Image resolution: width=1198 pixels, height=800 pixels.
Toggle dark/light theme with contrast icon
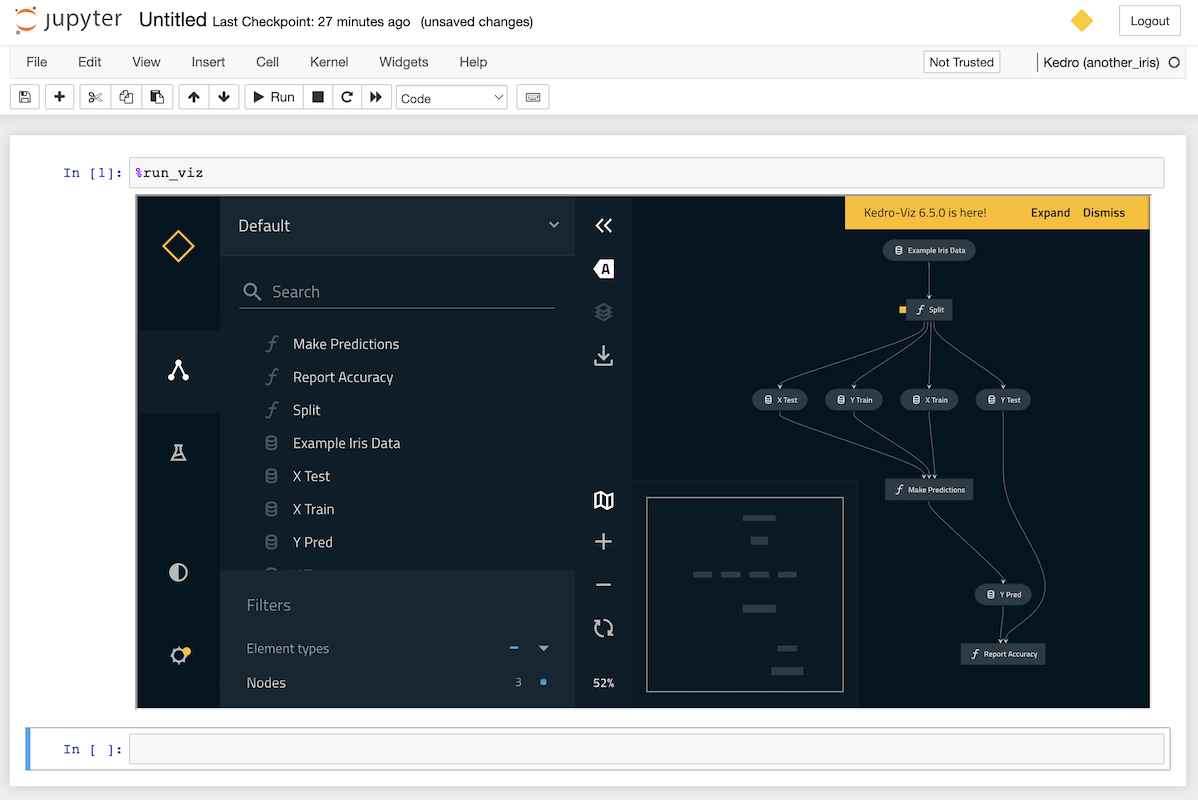pos(178,572)
